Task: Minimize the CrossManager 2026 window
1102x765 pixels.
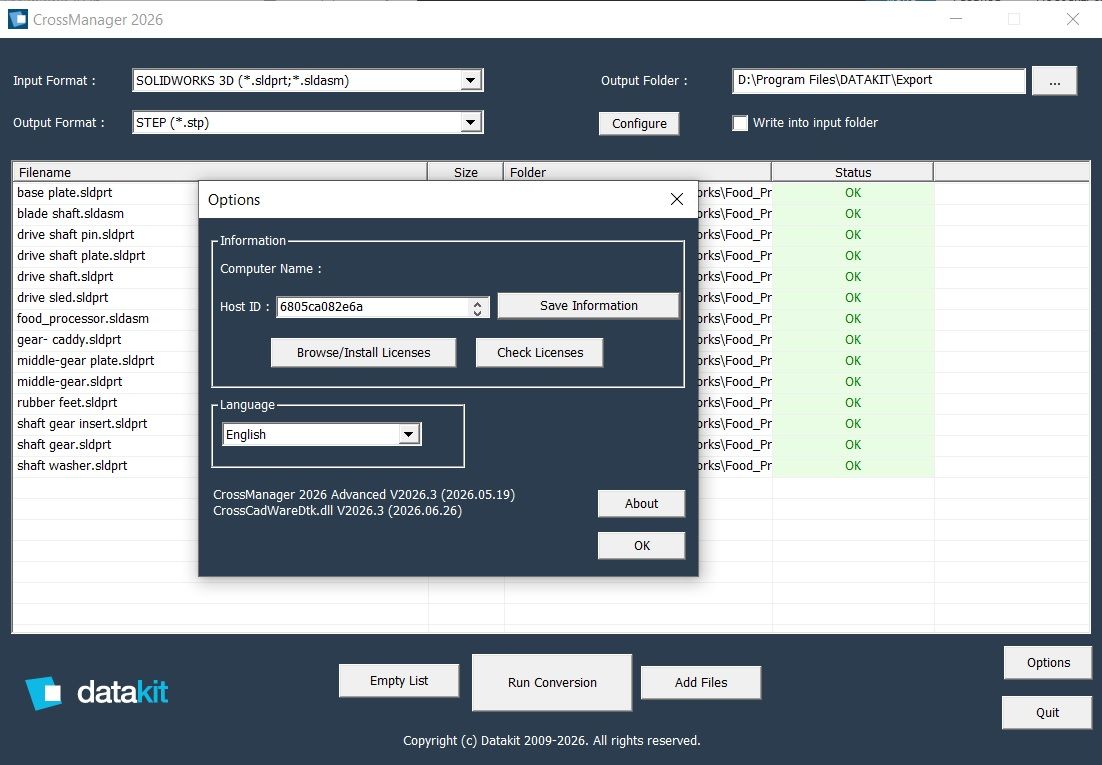Action: click(x=956, y=19)
